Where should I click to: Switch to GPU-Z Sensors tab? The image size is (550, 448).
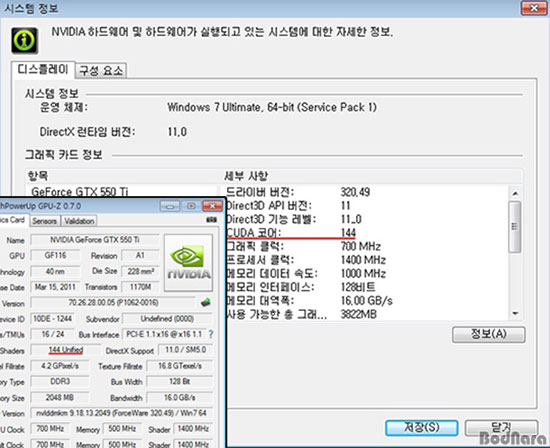tap(45, 221)
